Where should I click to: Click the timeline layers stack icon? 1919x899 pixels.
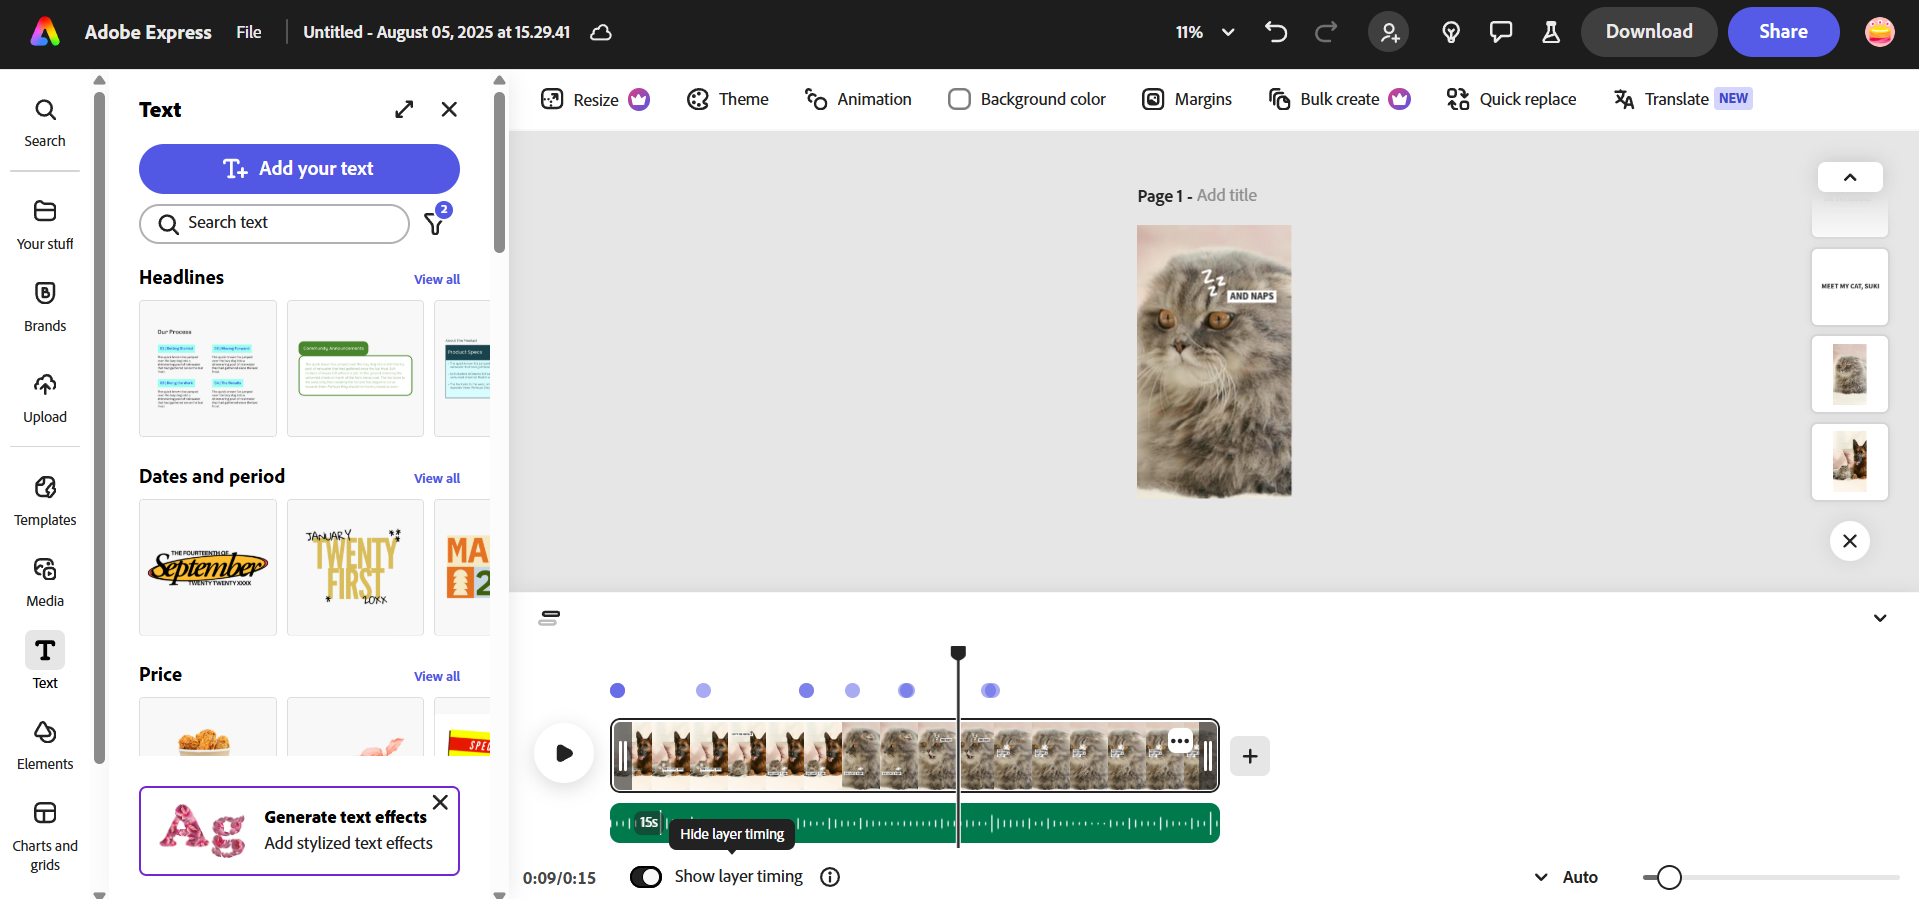click(549, 618)
